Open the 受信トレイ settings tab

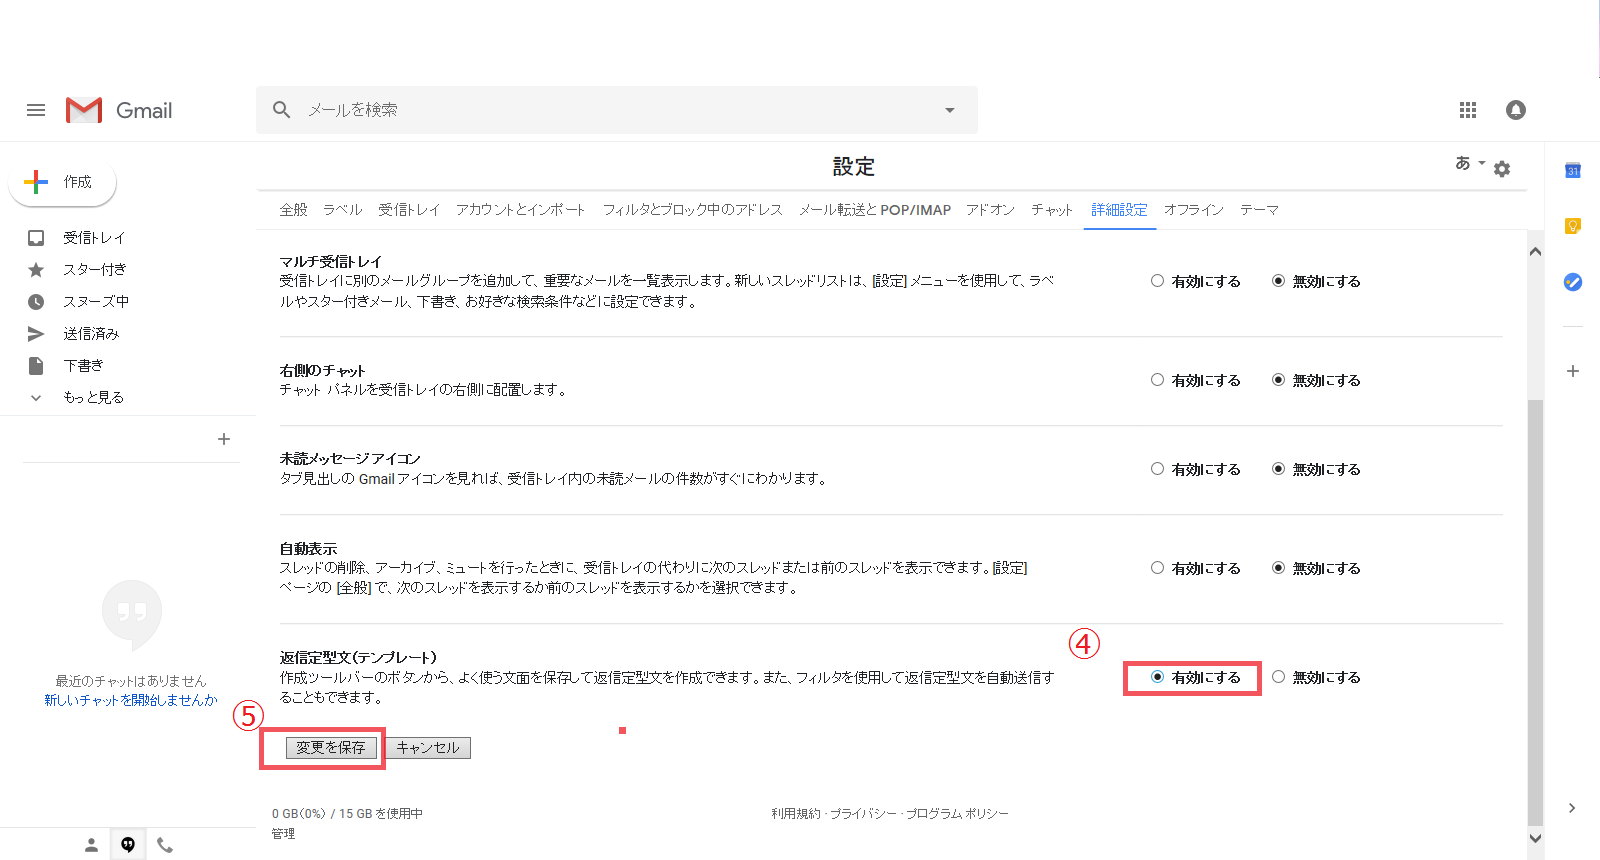(409, 210)
